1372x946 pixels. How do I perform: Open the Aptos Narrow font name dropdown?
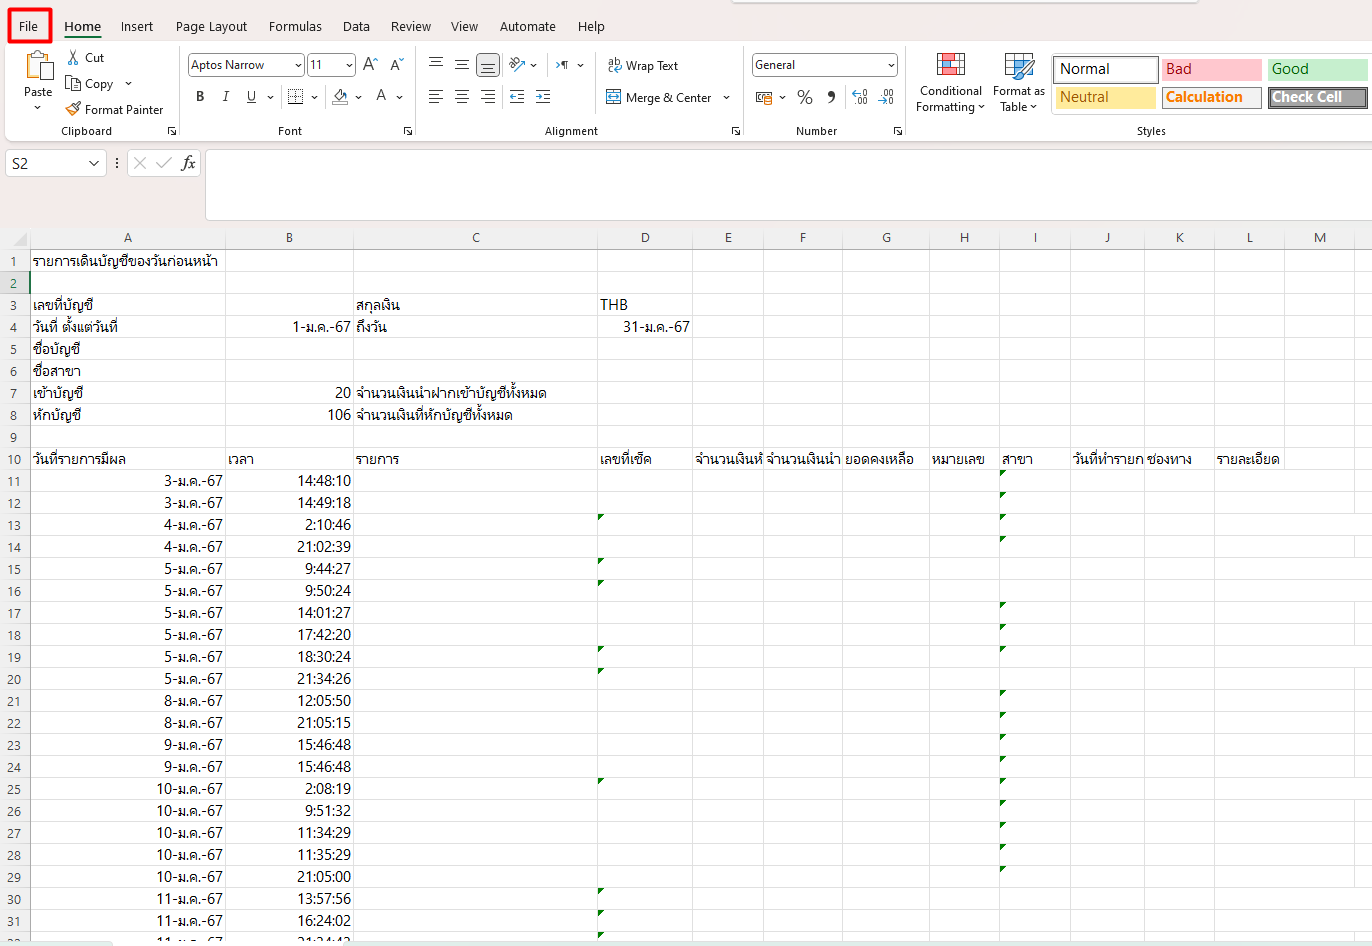pos(298,65)
